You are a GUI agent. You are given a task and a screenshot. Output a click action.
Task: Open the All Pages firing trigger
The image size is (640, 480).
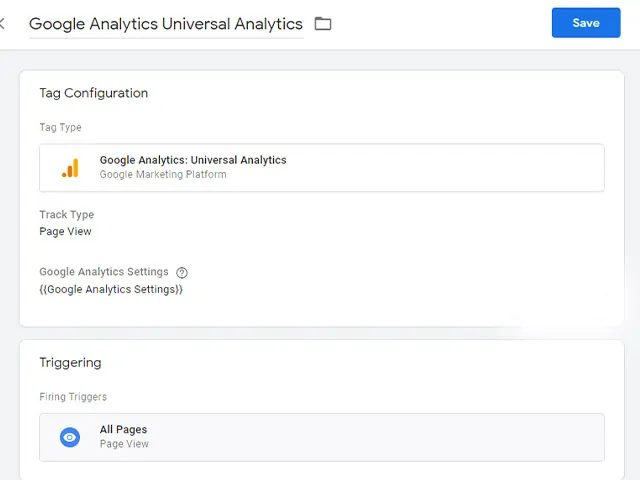[x=123, y=430]
